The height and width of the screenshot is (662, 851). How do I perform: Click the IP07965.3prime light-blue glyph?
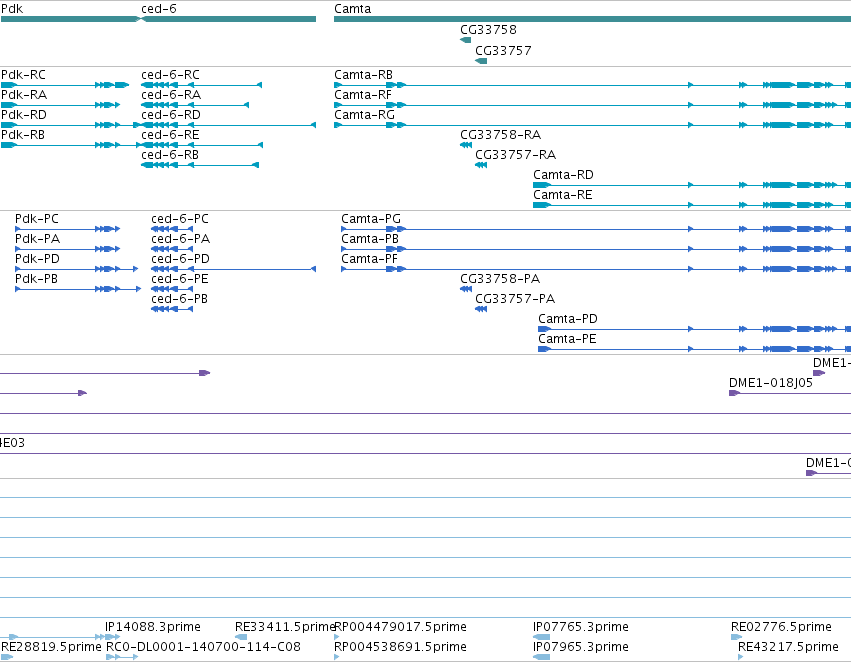[541, 657]
